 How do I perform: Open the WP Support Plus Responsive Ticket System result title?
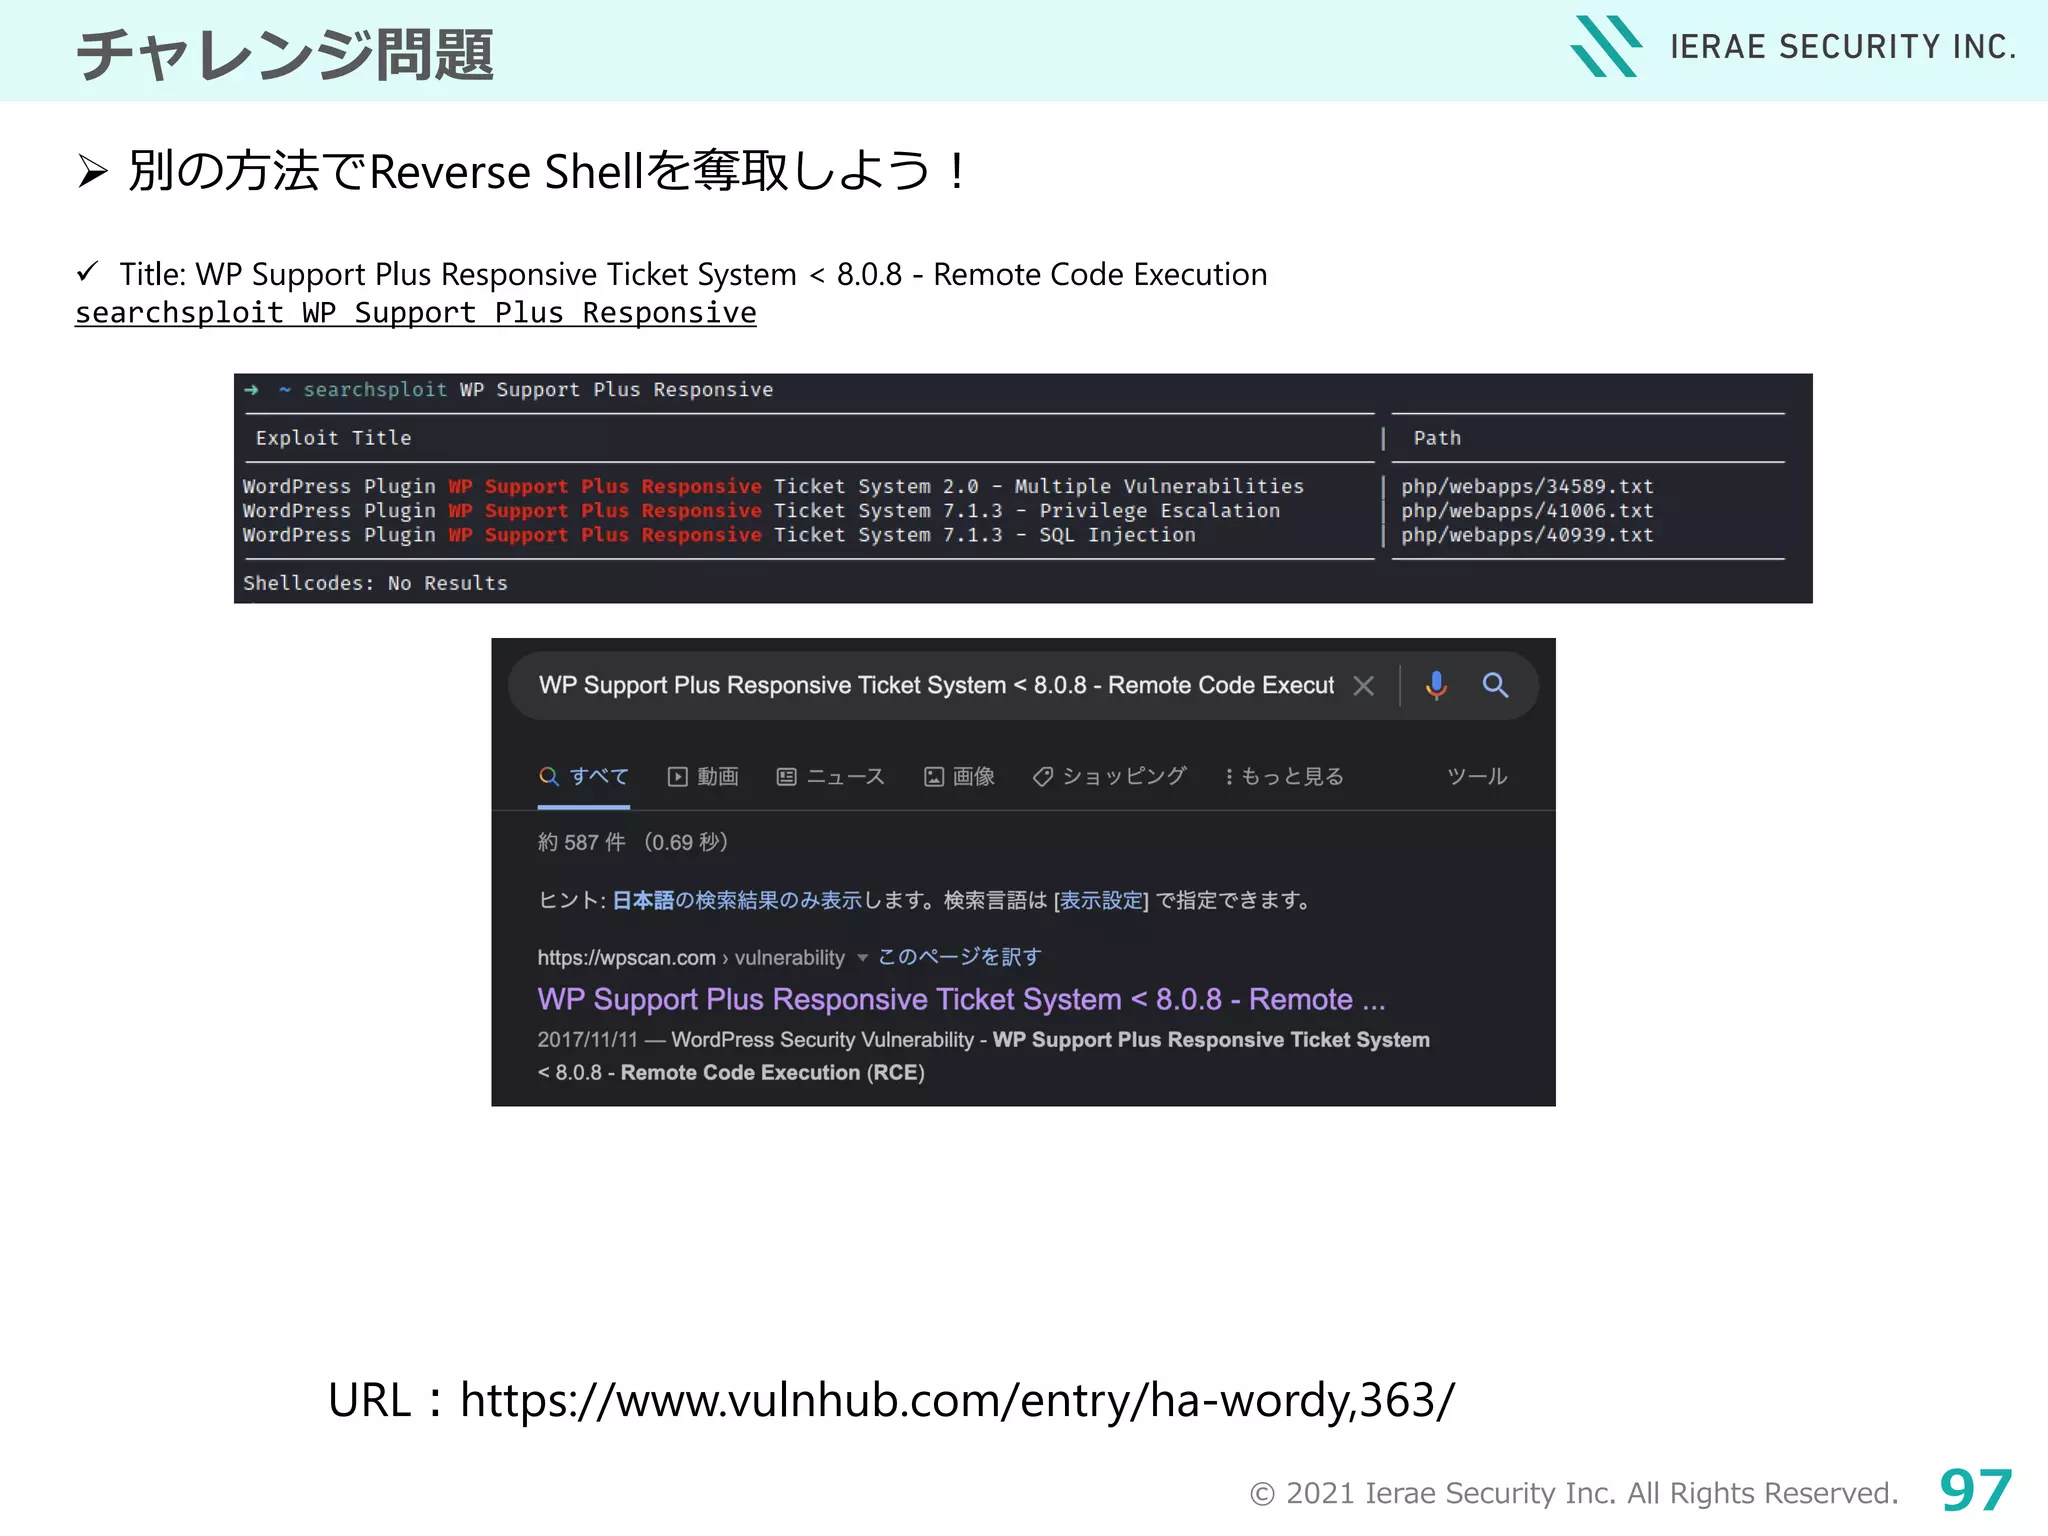(x=961, y=999)
